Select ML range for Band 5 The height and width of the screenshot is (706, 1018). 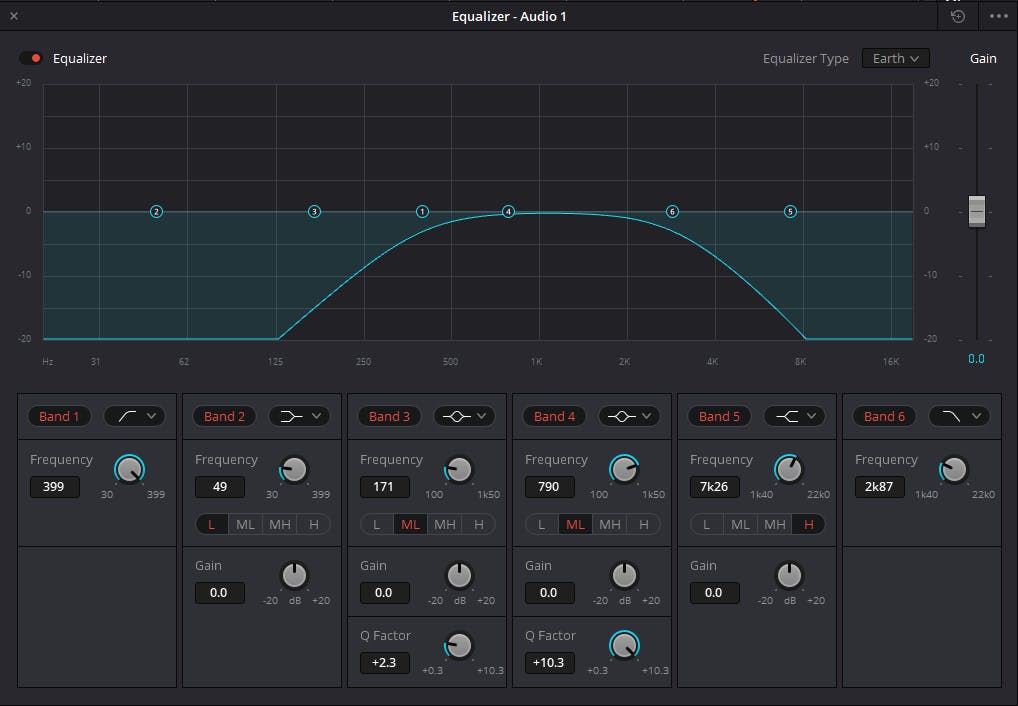click(x=740, y=525)
